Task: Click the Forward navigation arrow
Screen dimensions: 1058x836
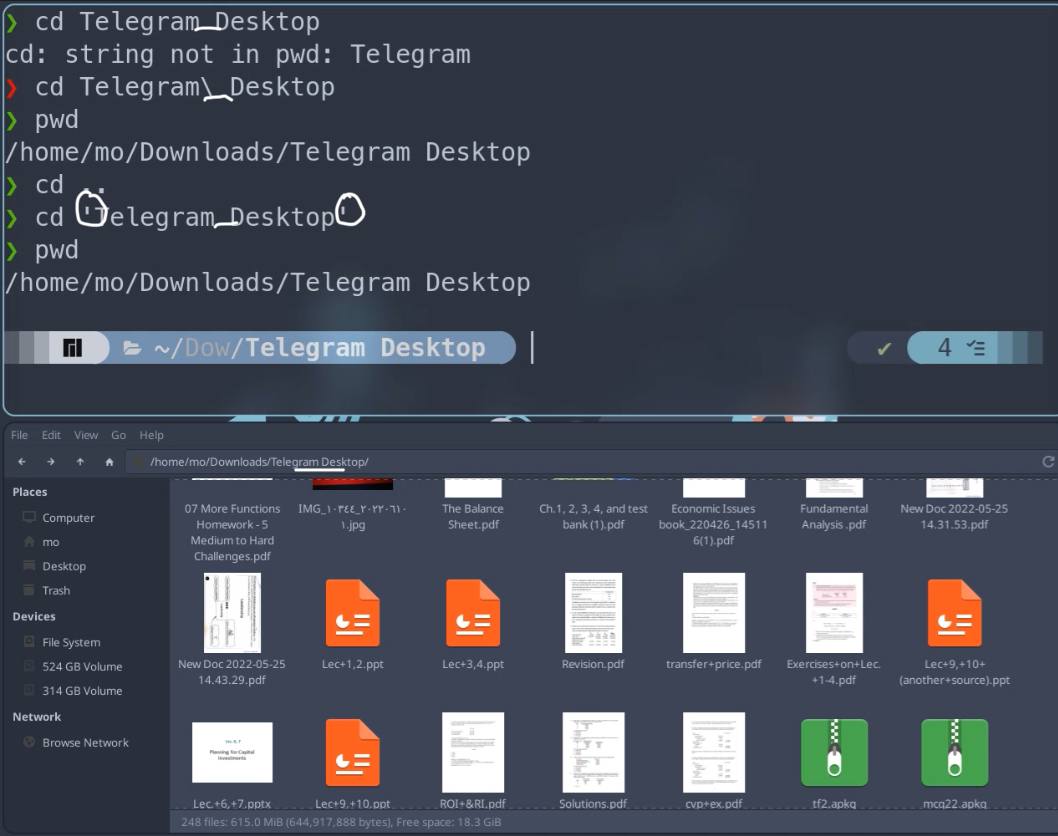Action: (x=50, y=462)
